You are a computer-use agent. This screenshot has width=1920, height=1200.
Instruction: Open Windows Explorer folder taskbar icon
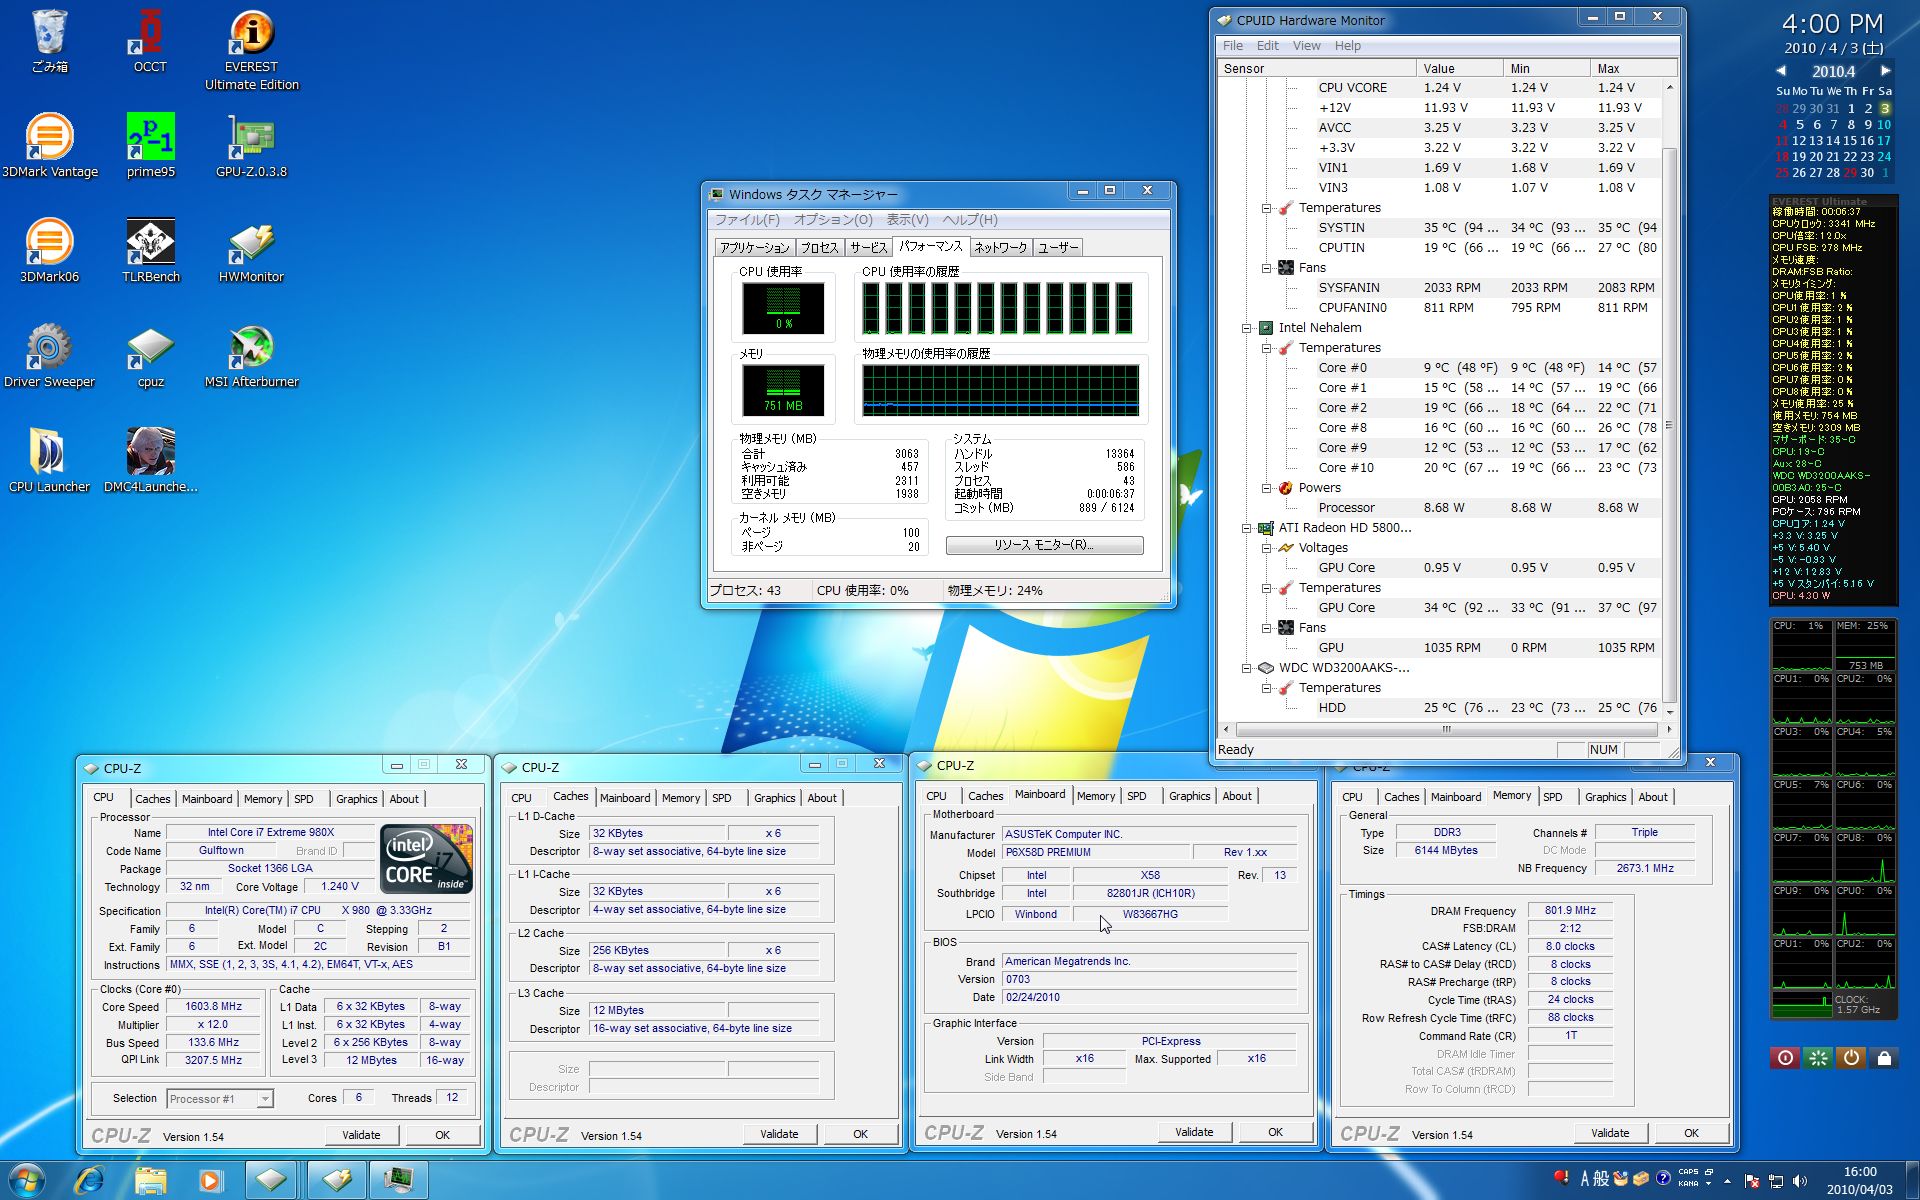pos(150,1181)
